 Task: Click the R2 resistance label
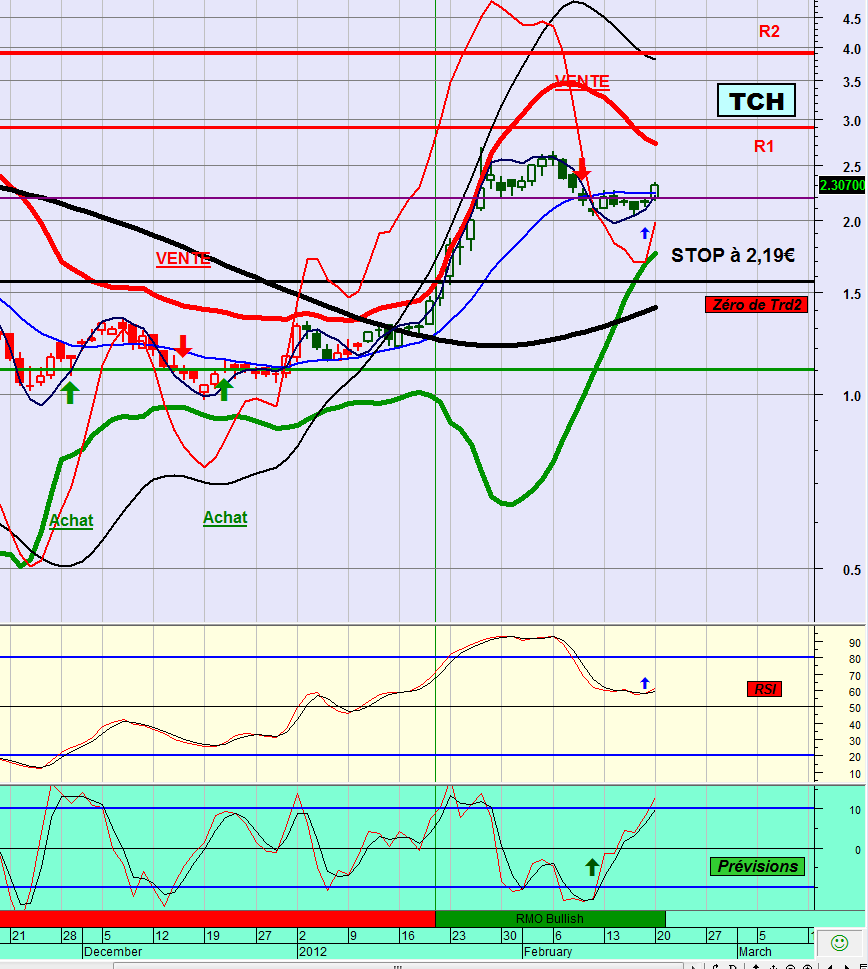click(x=769, y=32)
